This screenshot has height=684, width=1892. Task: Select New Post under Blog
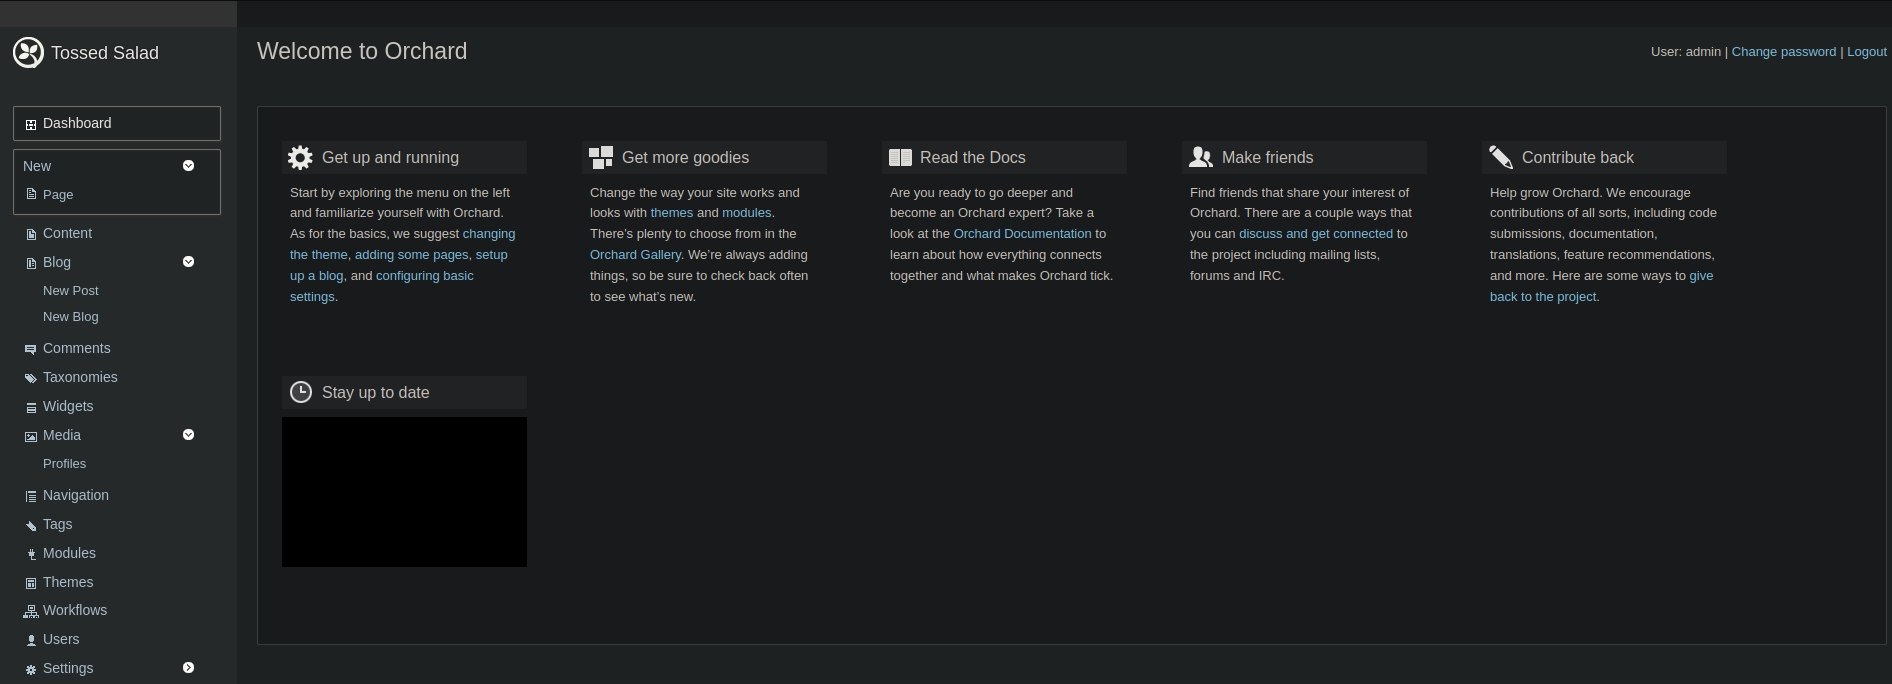[71, 291]
